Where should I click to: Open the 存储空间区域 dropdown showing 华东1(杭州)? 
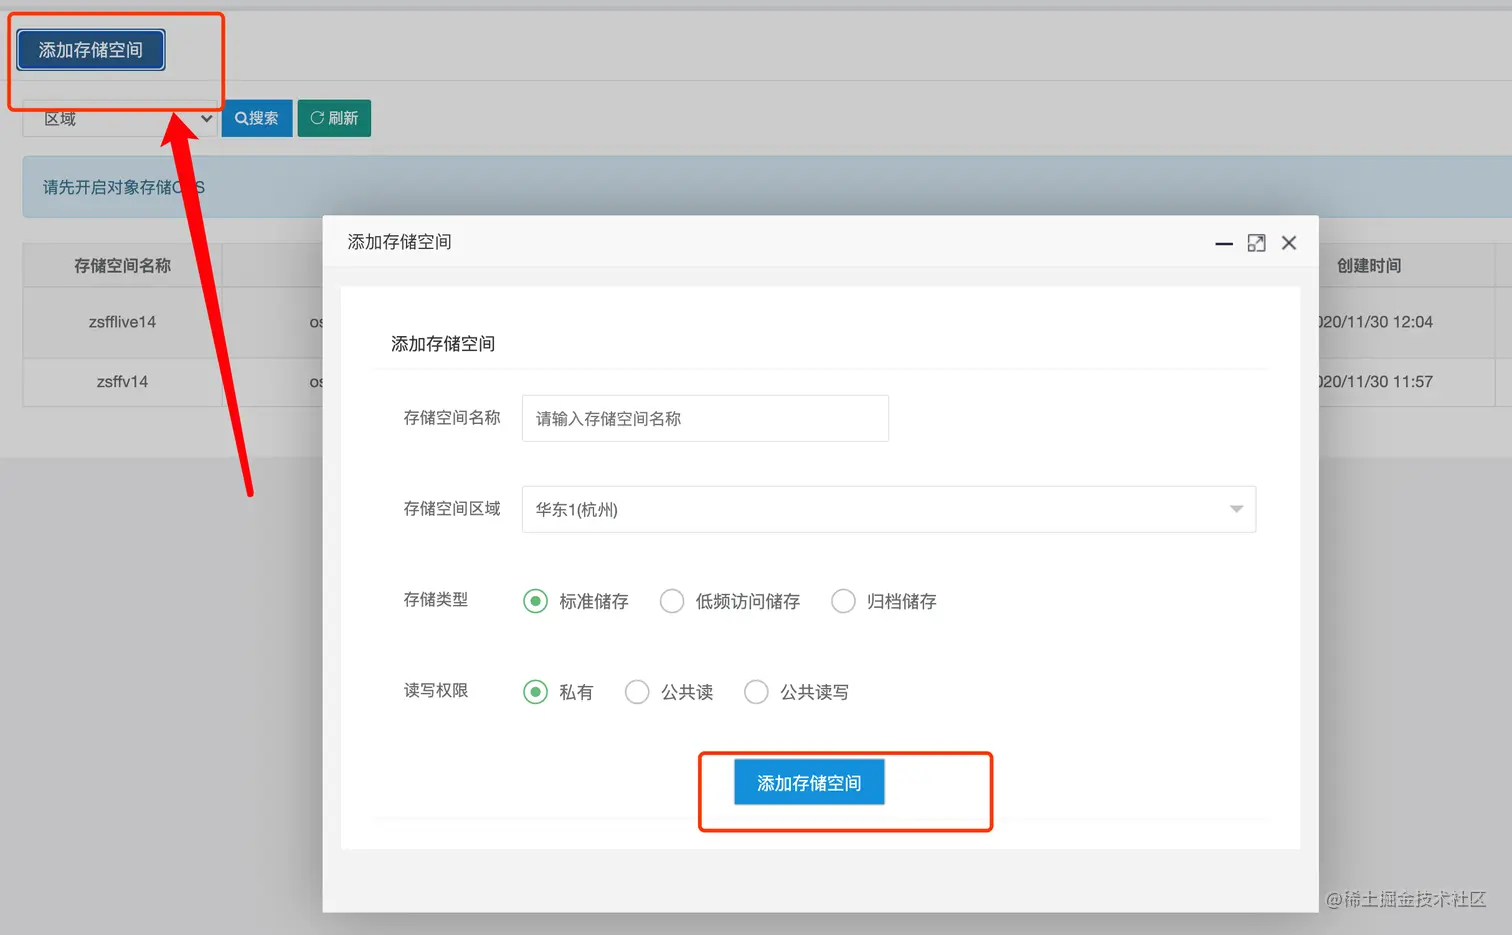click(x=889, y=509)
